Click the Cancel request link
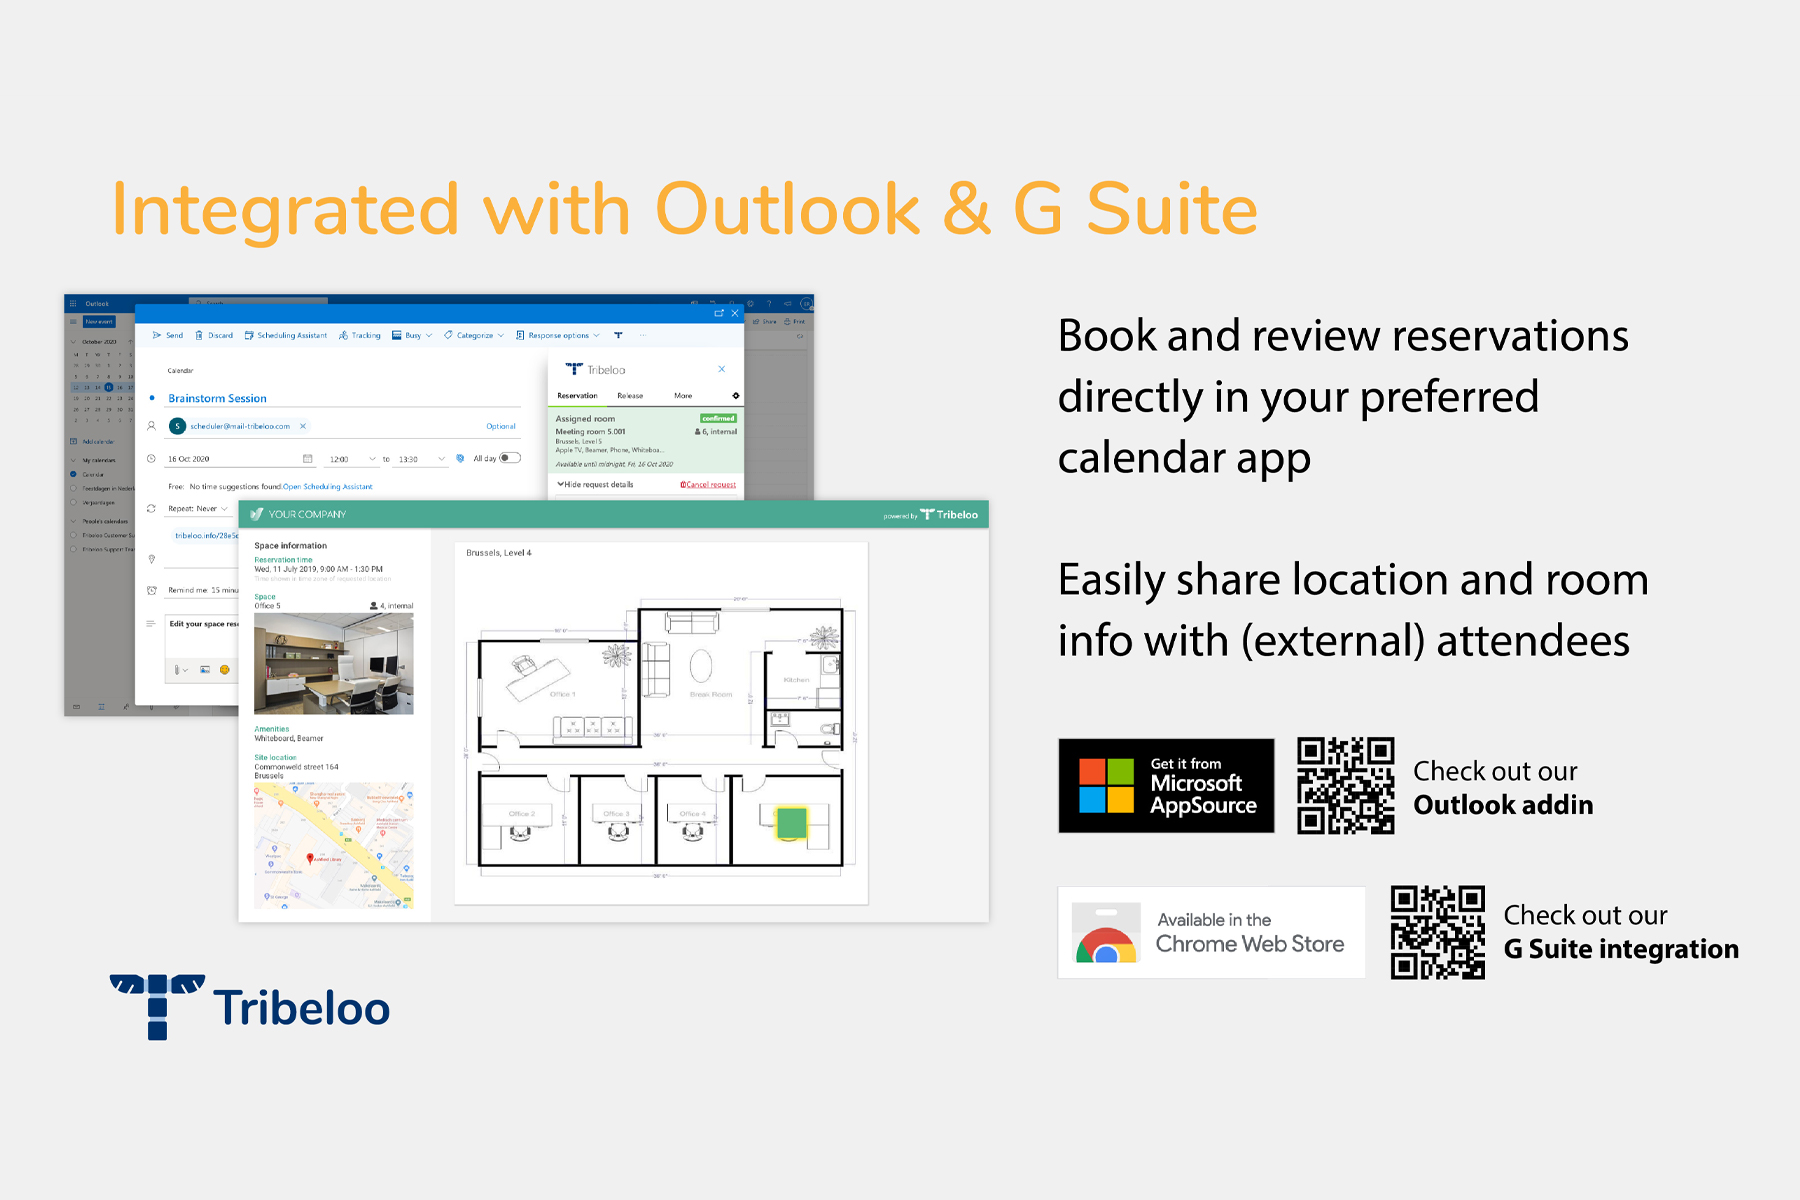 tap(708, 485)
